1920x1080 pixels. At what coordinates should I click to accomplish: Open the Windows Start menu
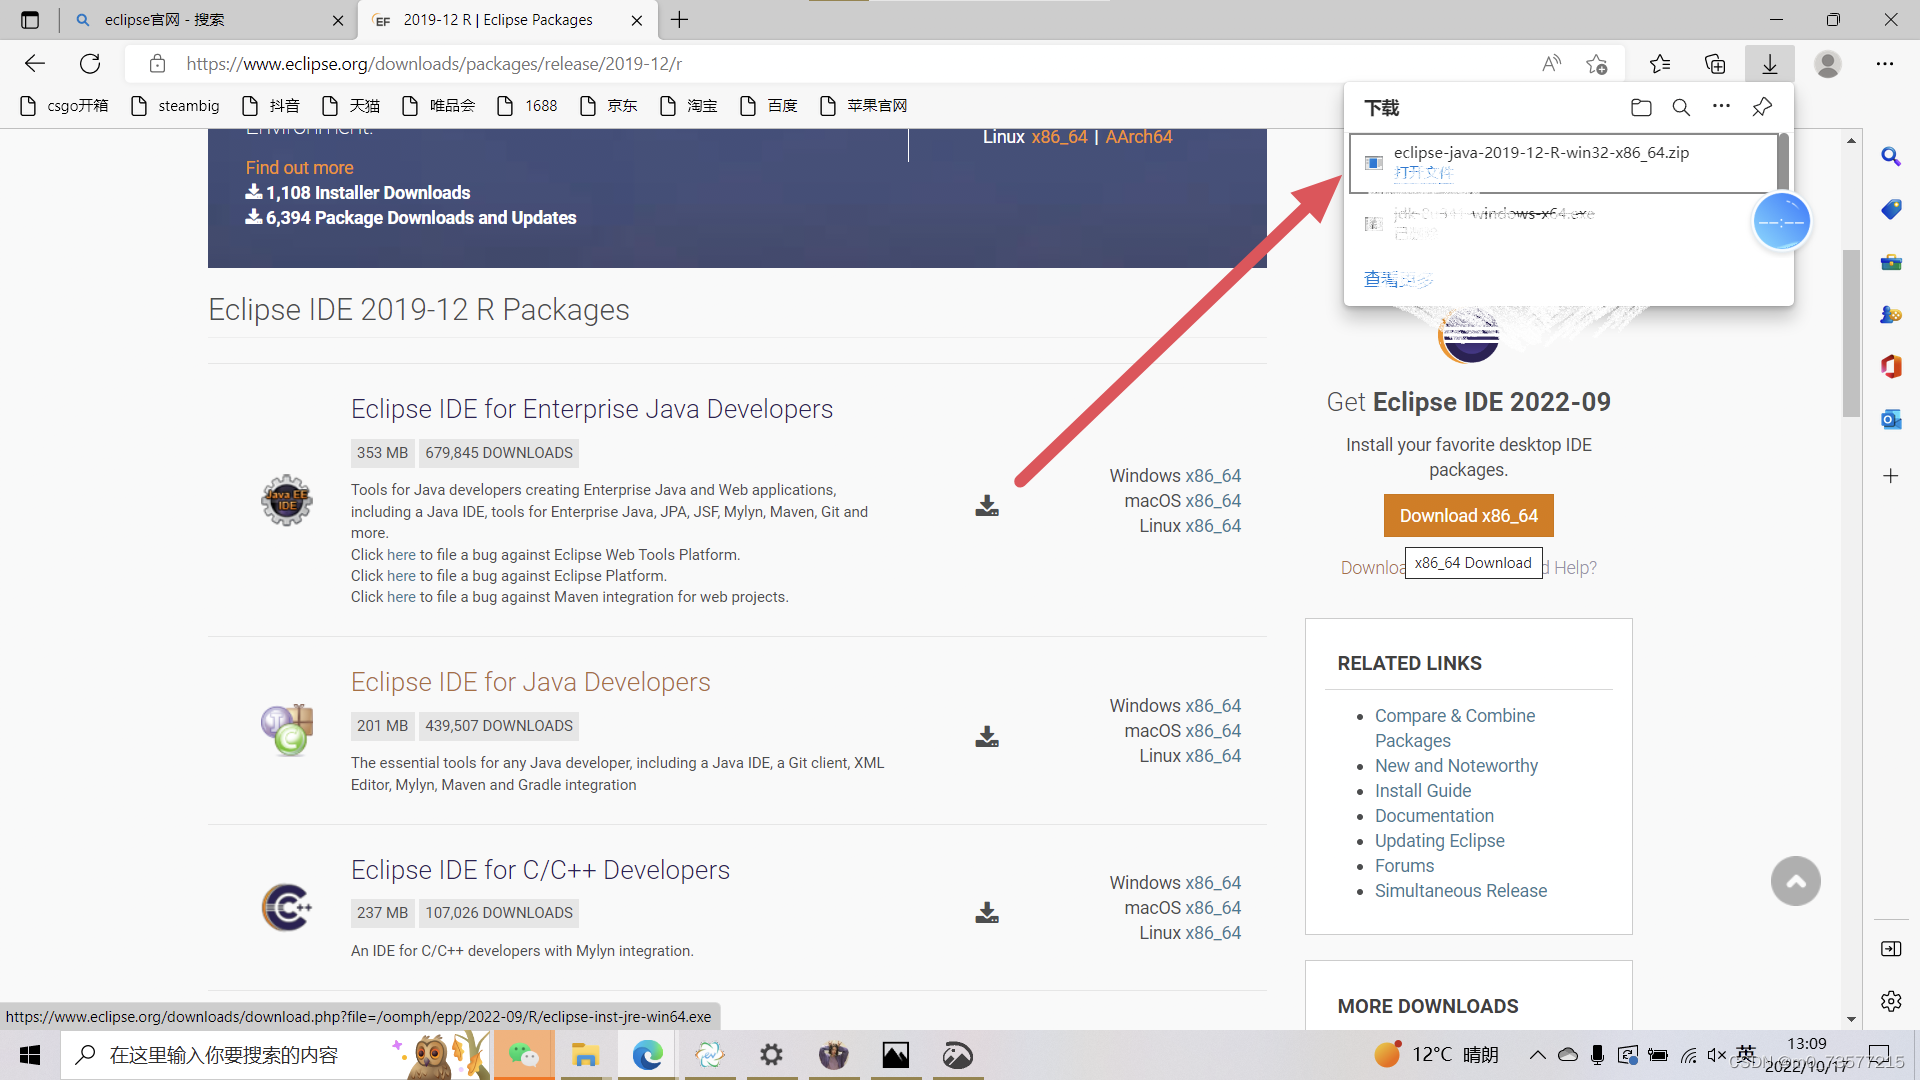click(30, 1055)
